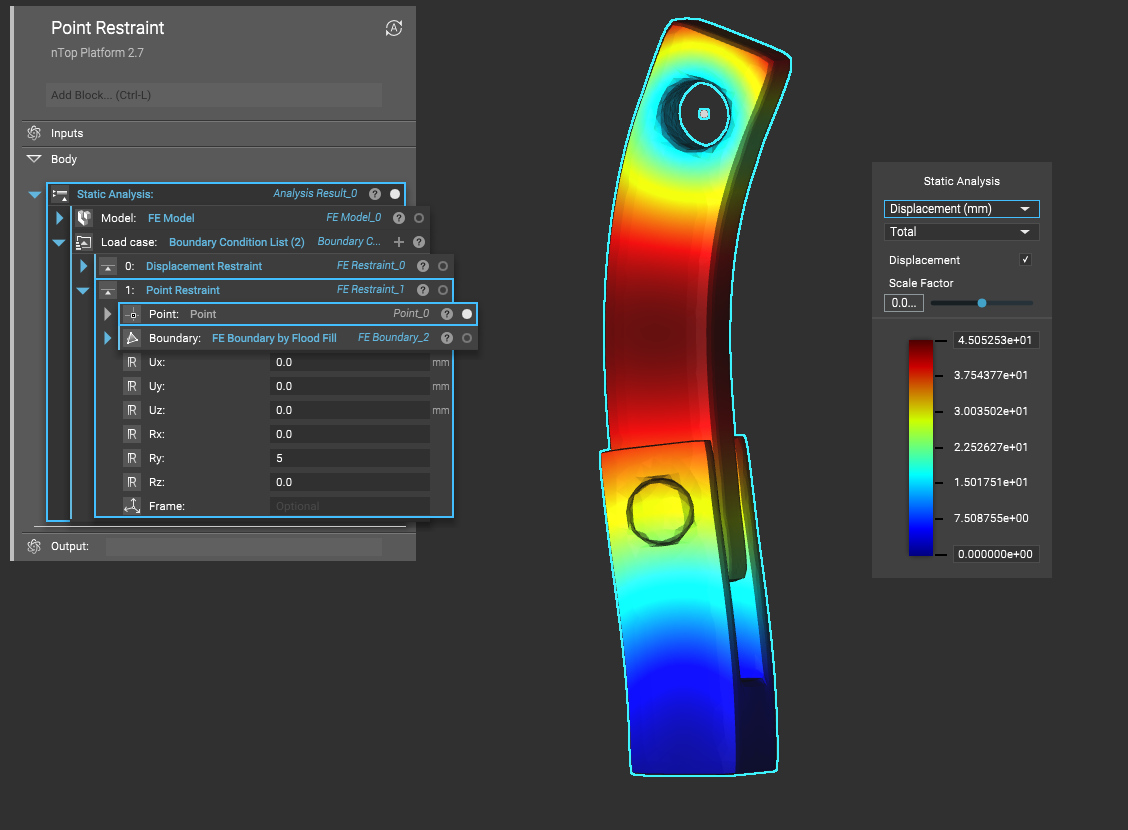Collapse the Point Restraint item

[83, 291]
